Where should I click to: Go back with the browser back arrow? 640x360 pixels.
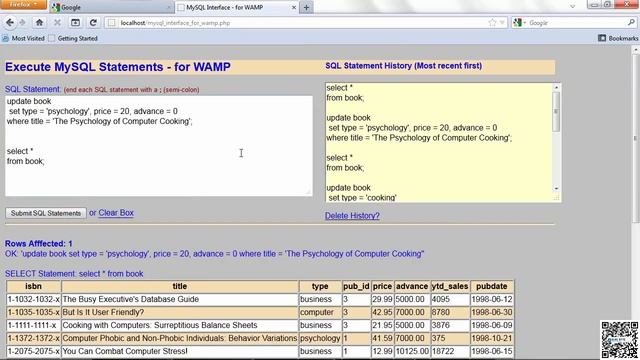pyautogui.click(x=10, y=23)
